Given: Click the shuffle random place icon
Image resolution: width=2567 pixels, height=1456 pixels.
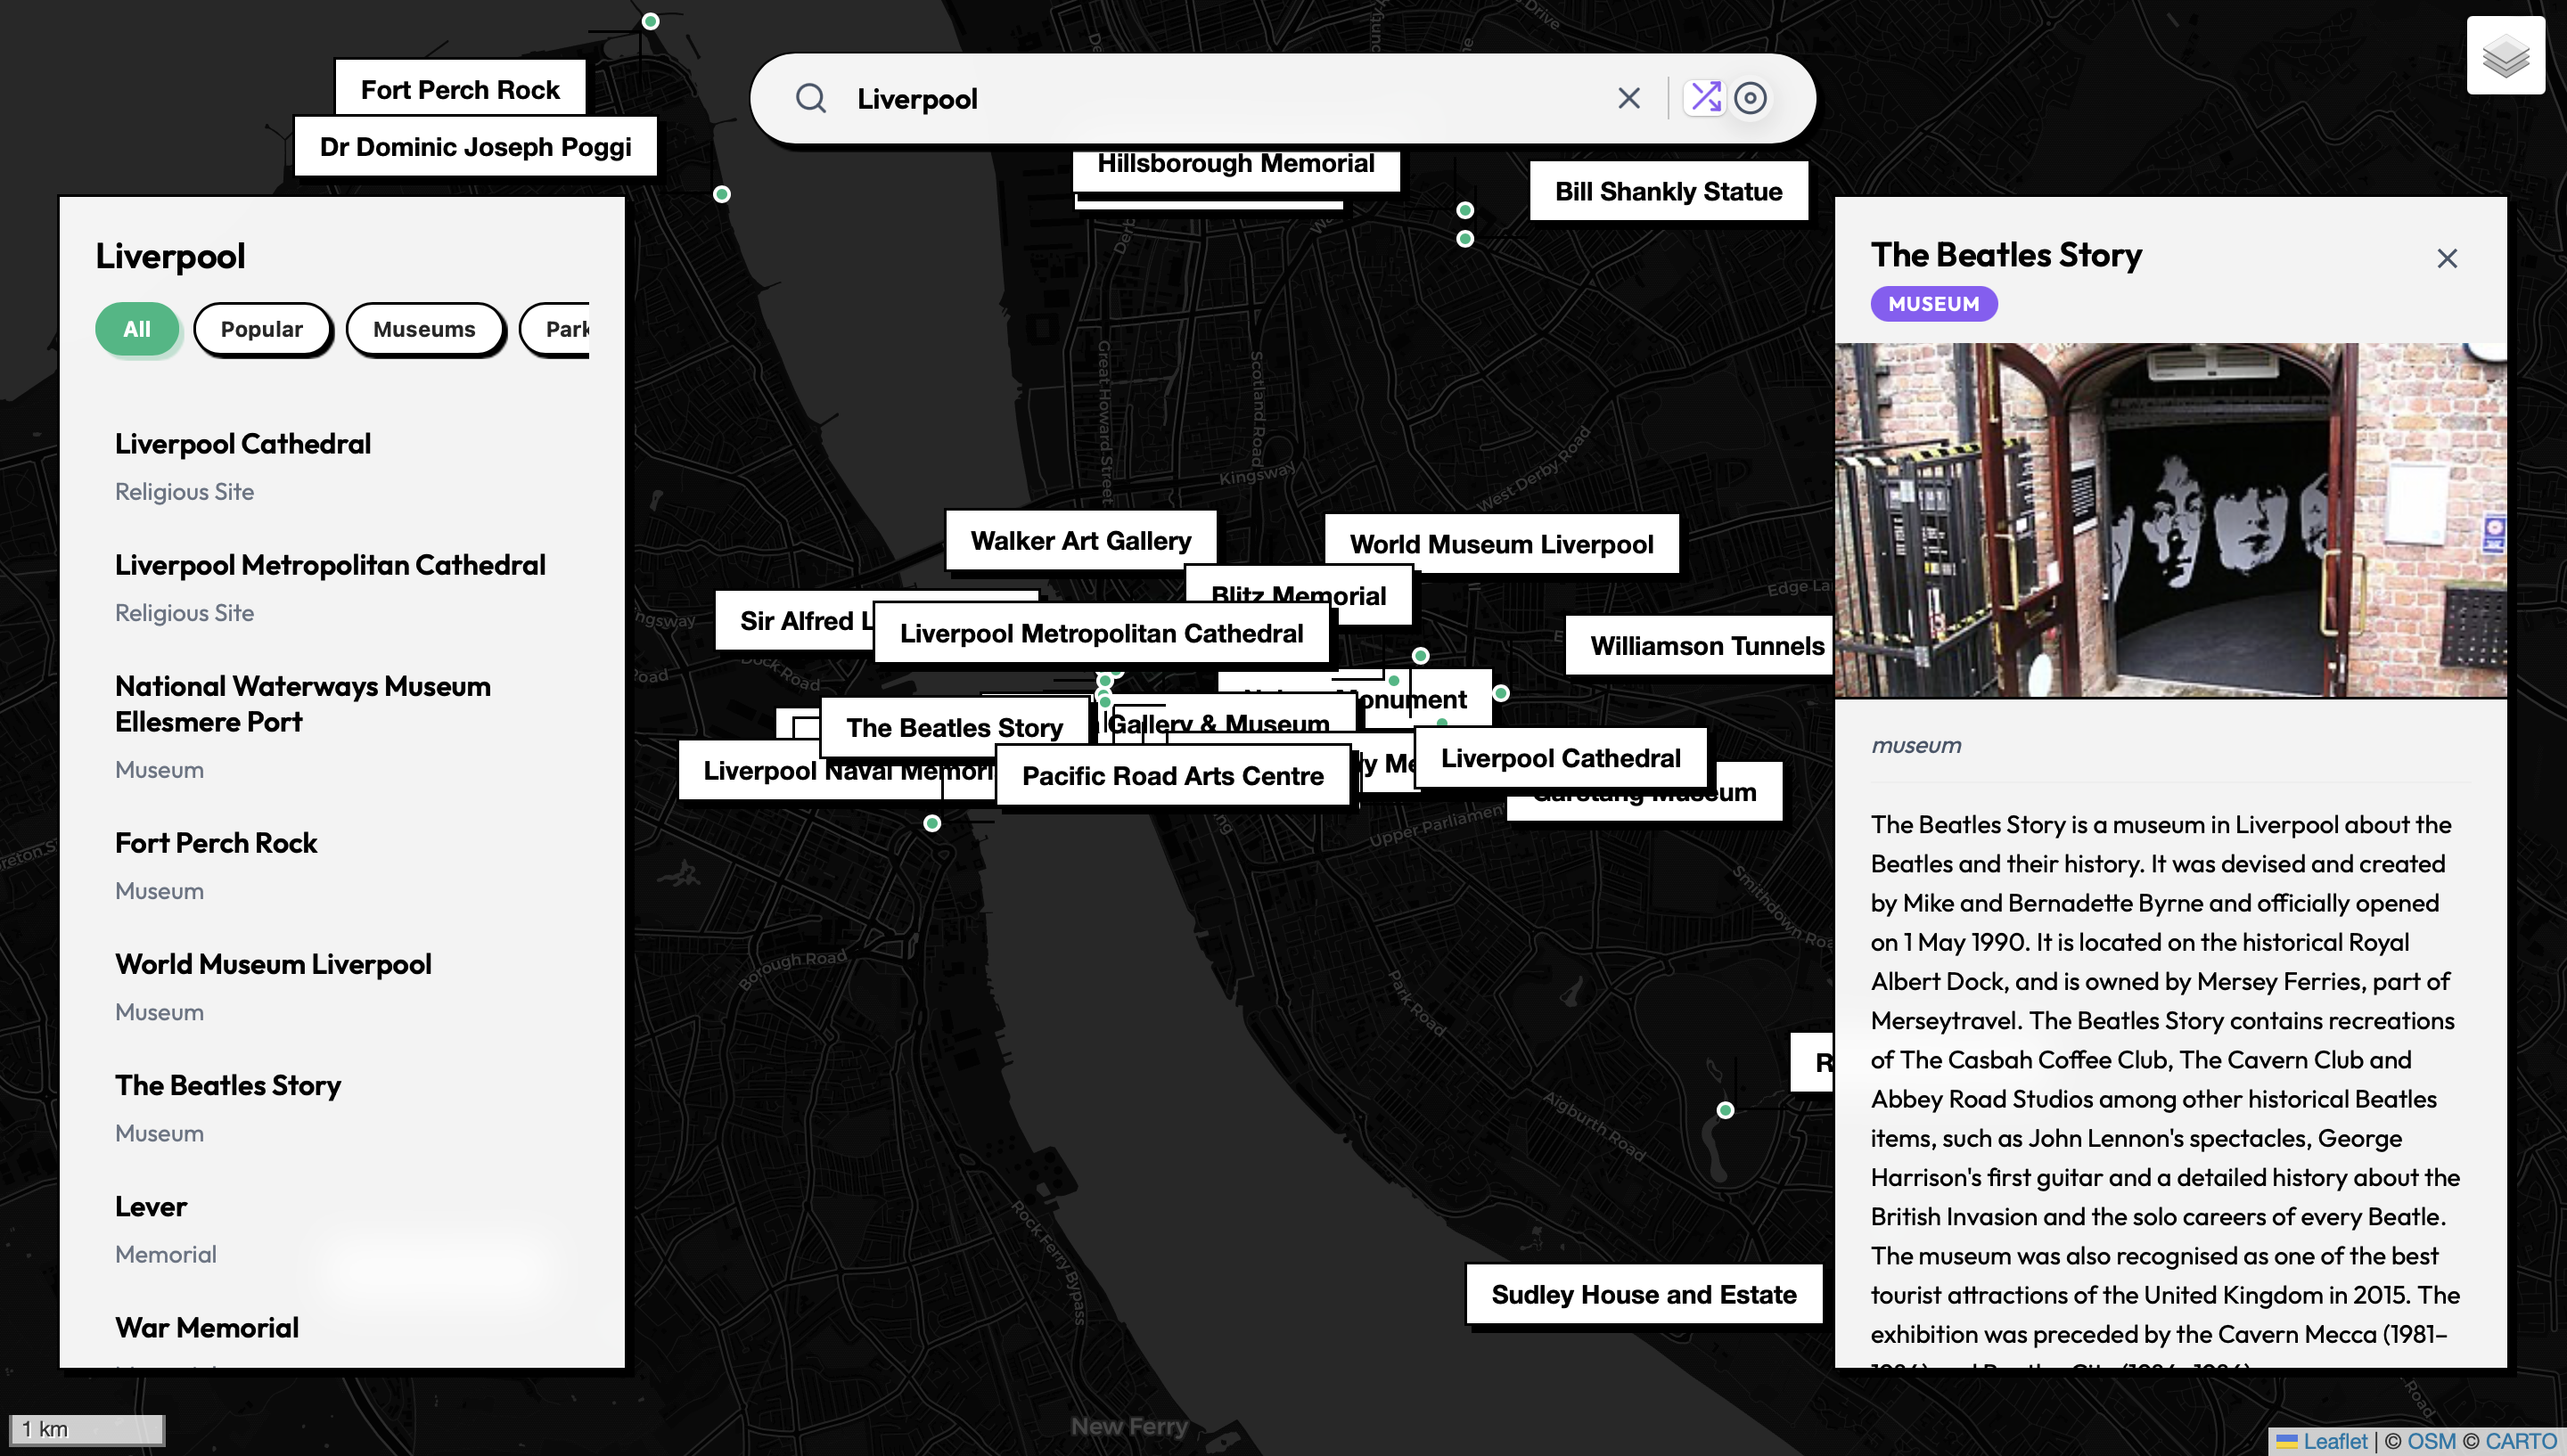Looking at the screenshot, I should coord(1704,98).
